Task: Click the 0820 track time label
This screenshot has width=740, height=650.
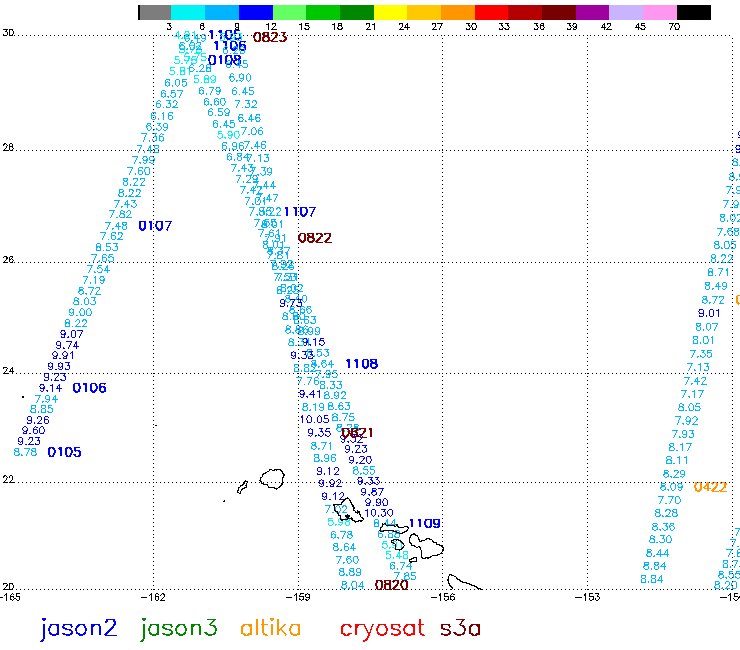Action: pyautogui.click(x=391, y=585)
